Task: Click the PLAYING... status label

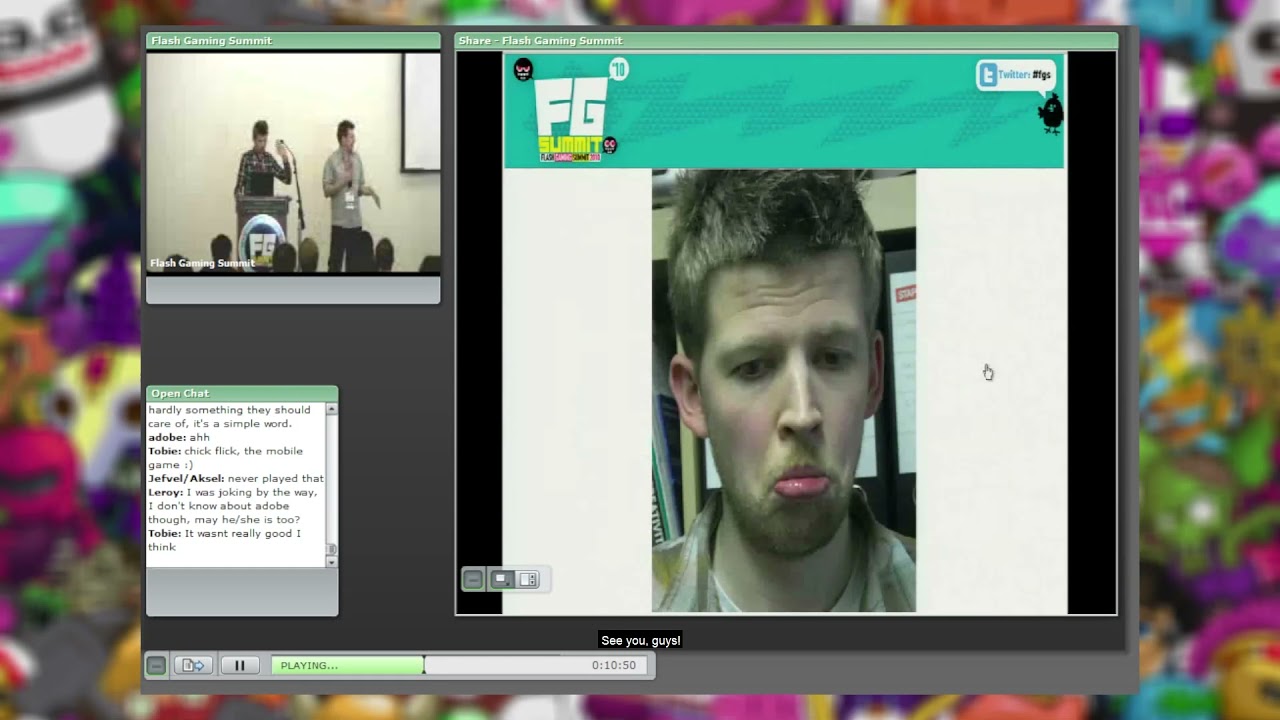Action: (309, 665)
